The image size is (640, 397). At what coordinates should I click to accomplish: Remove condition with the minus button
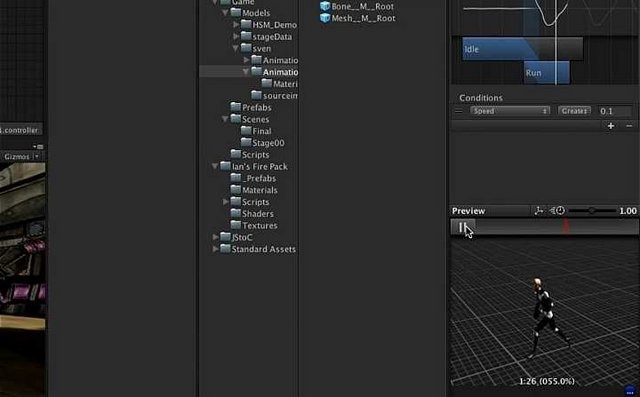[629, 126]
